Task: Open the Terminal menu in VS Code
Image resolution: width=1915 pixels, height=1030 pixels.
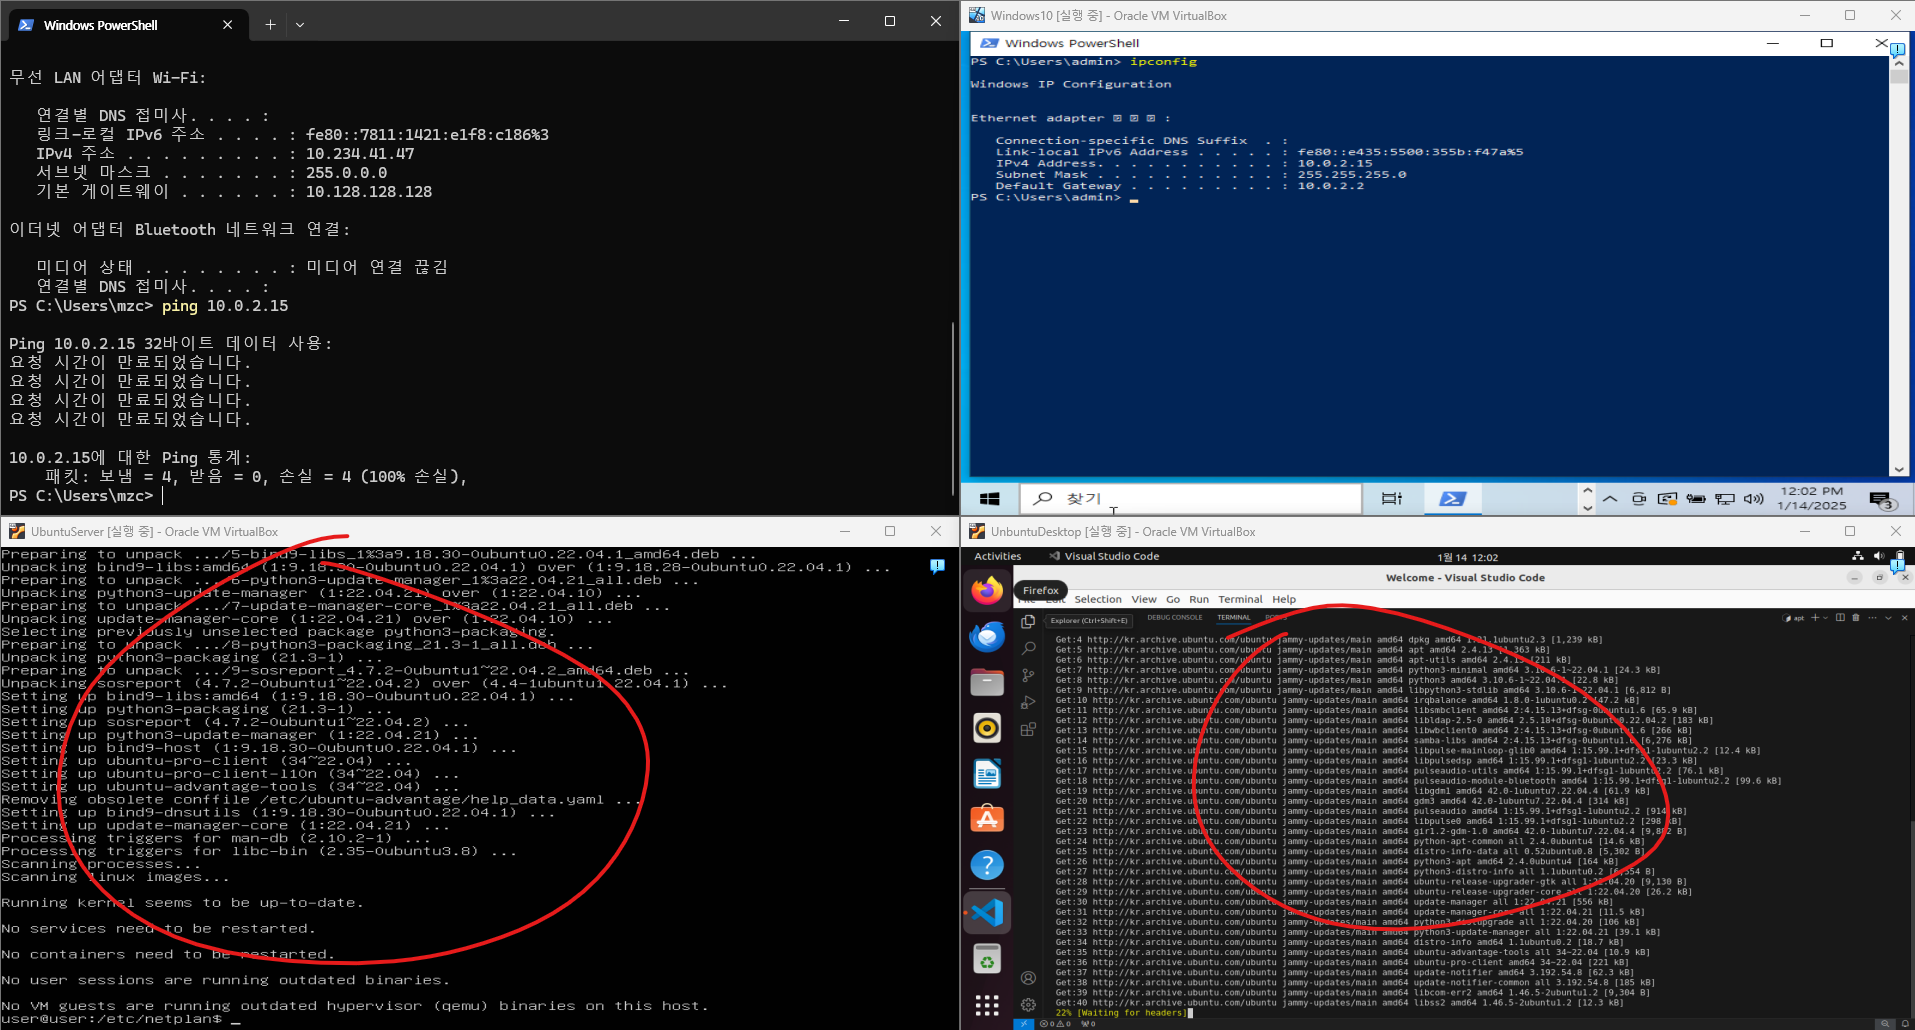Action: point(1240,599)
